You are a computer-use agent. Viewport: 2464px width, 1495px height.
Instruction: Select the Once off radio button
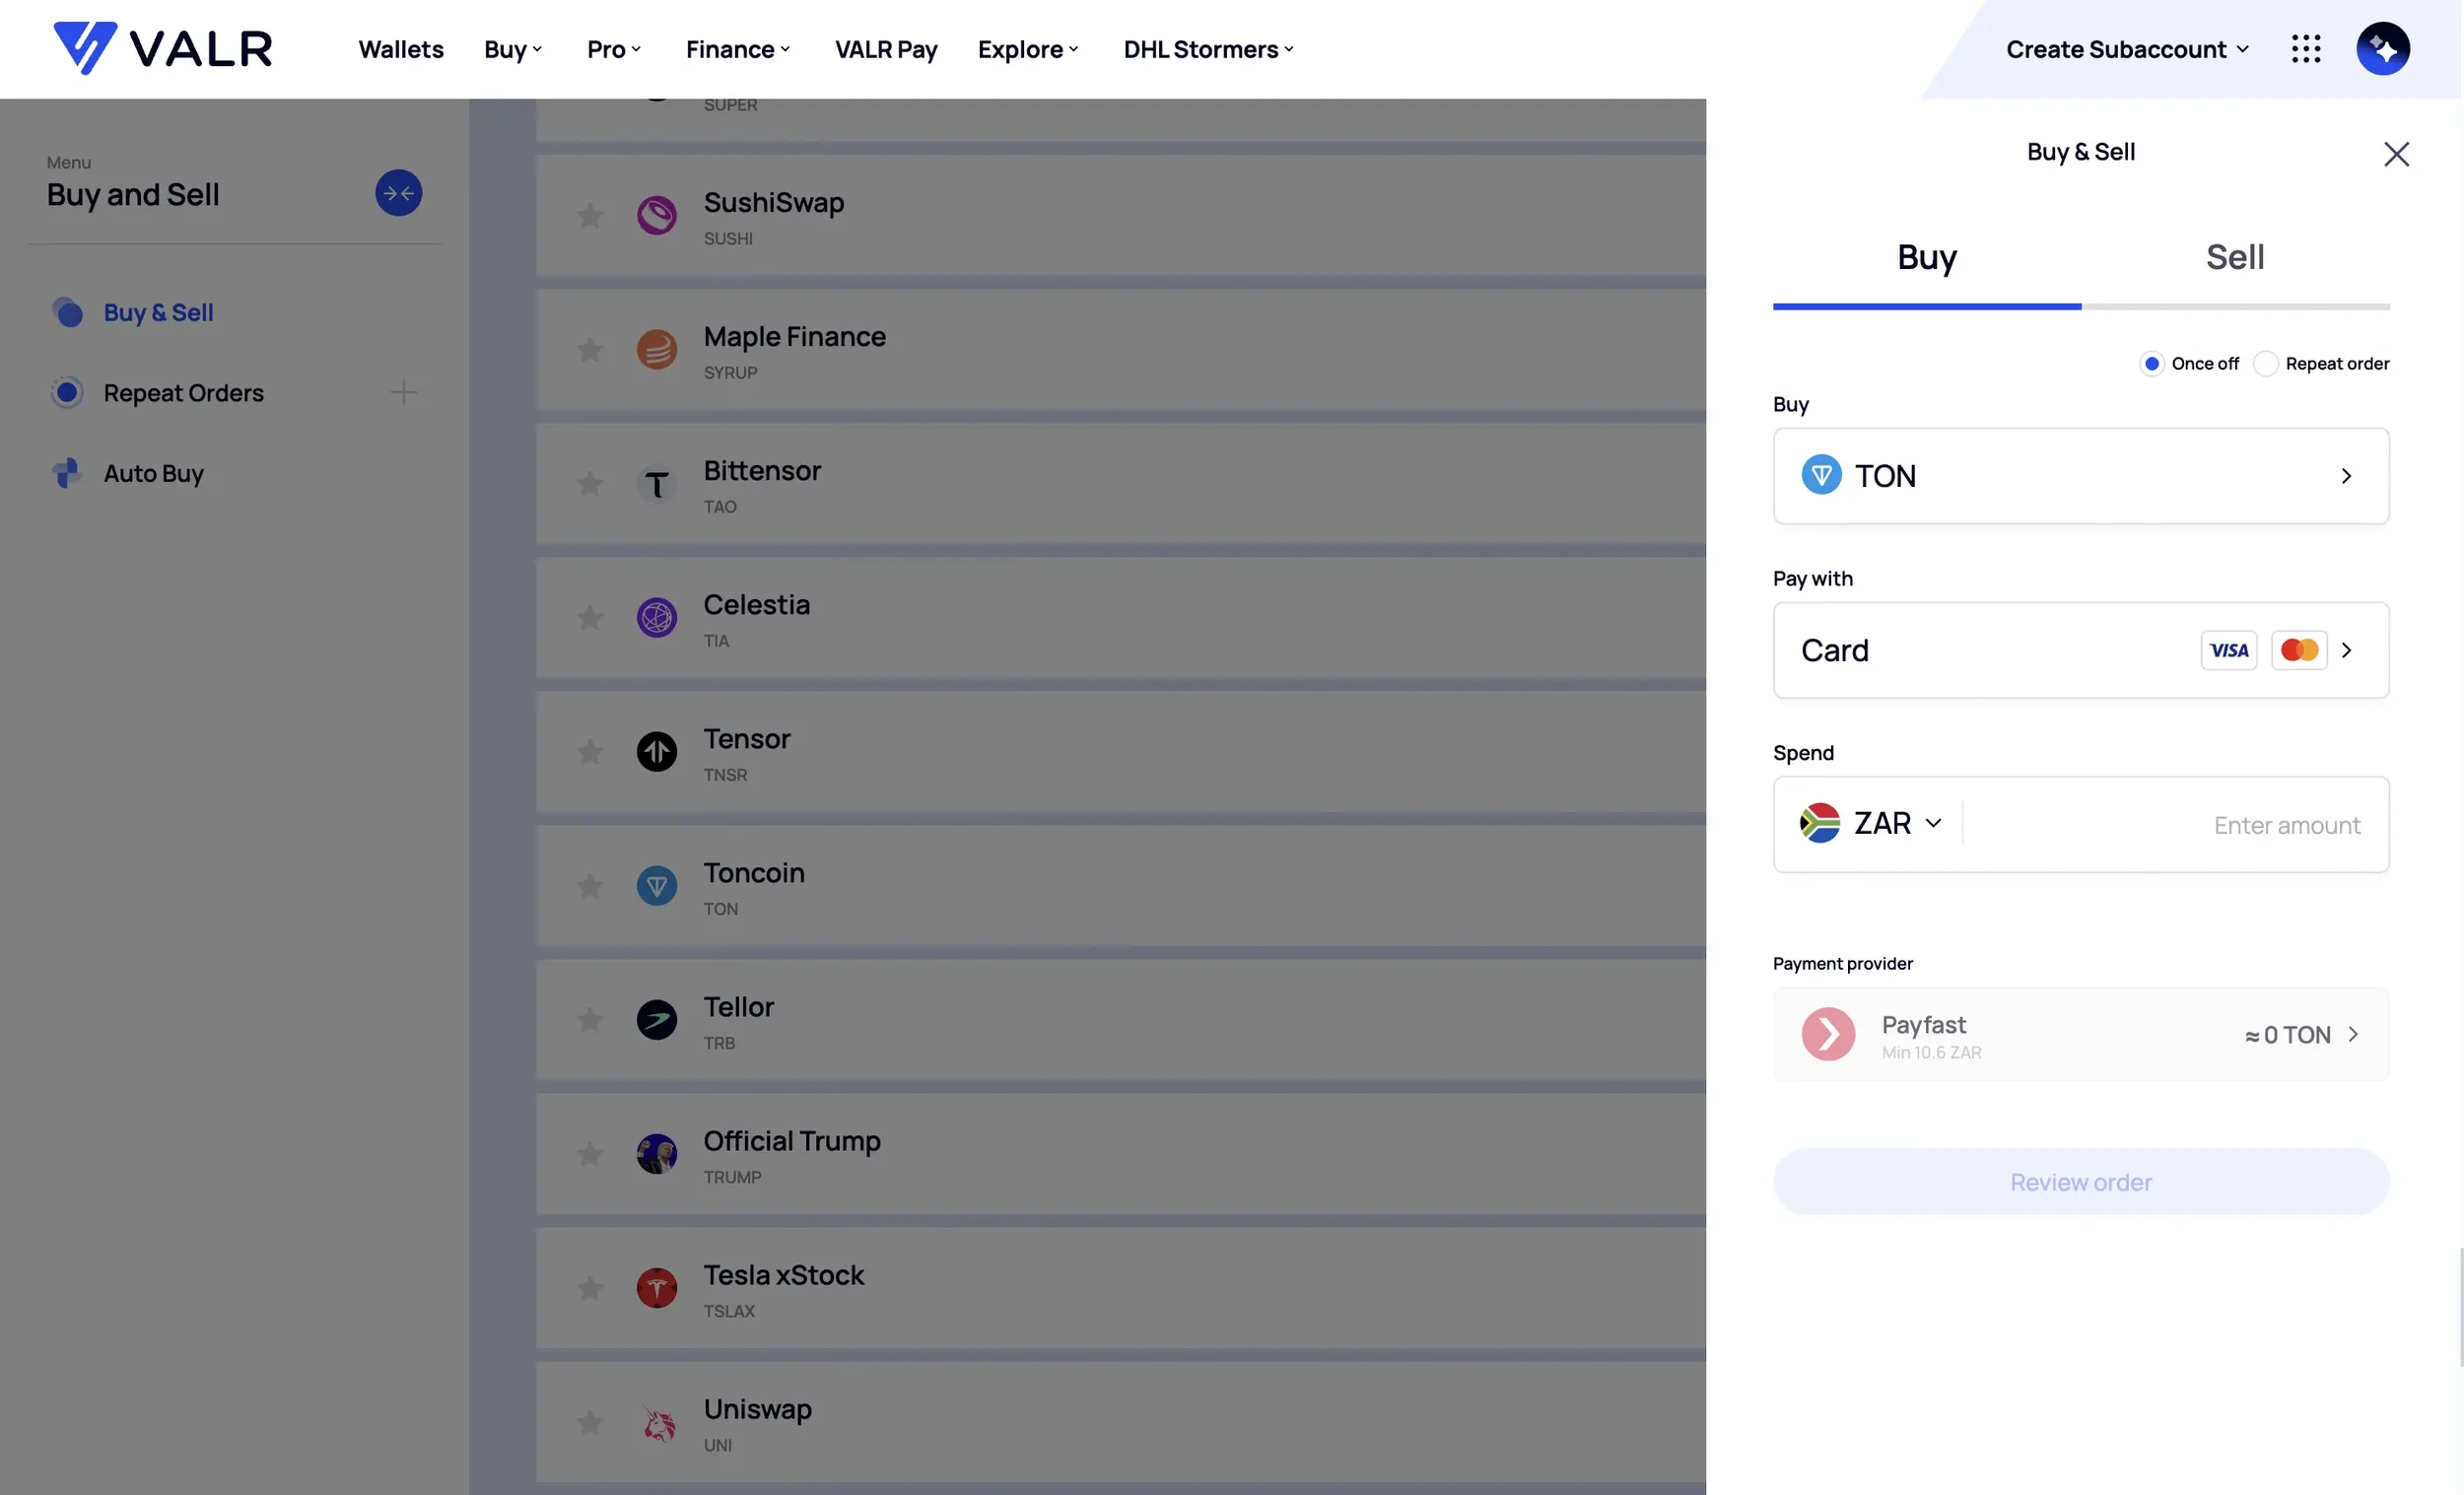click(x=2151, y=364)
